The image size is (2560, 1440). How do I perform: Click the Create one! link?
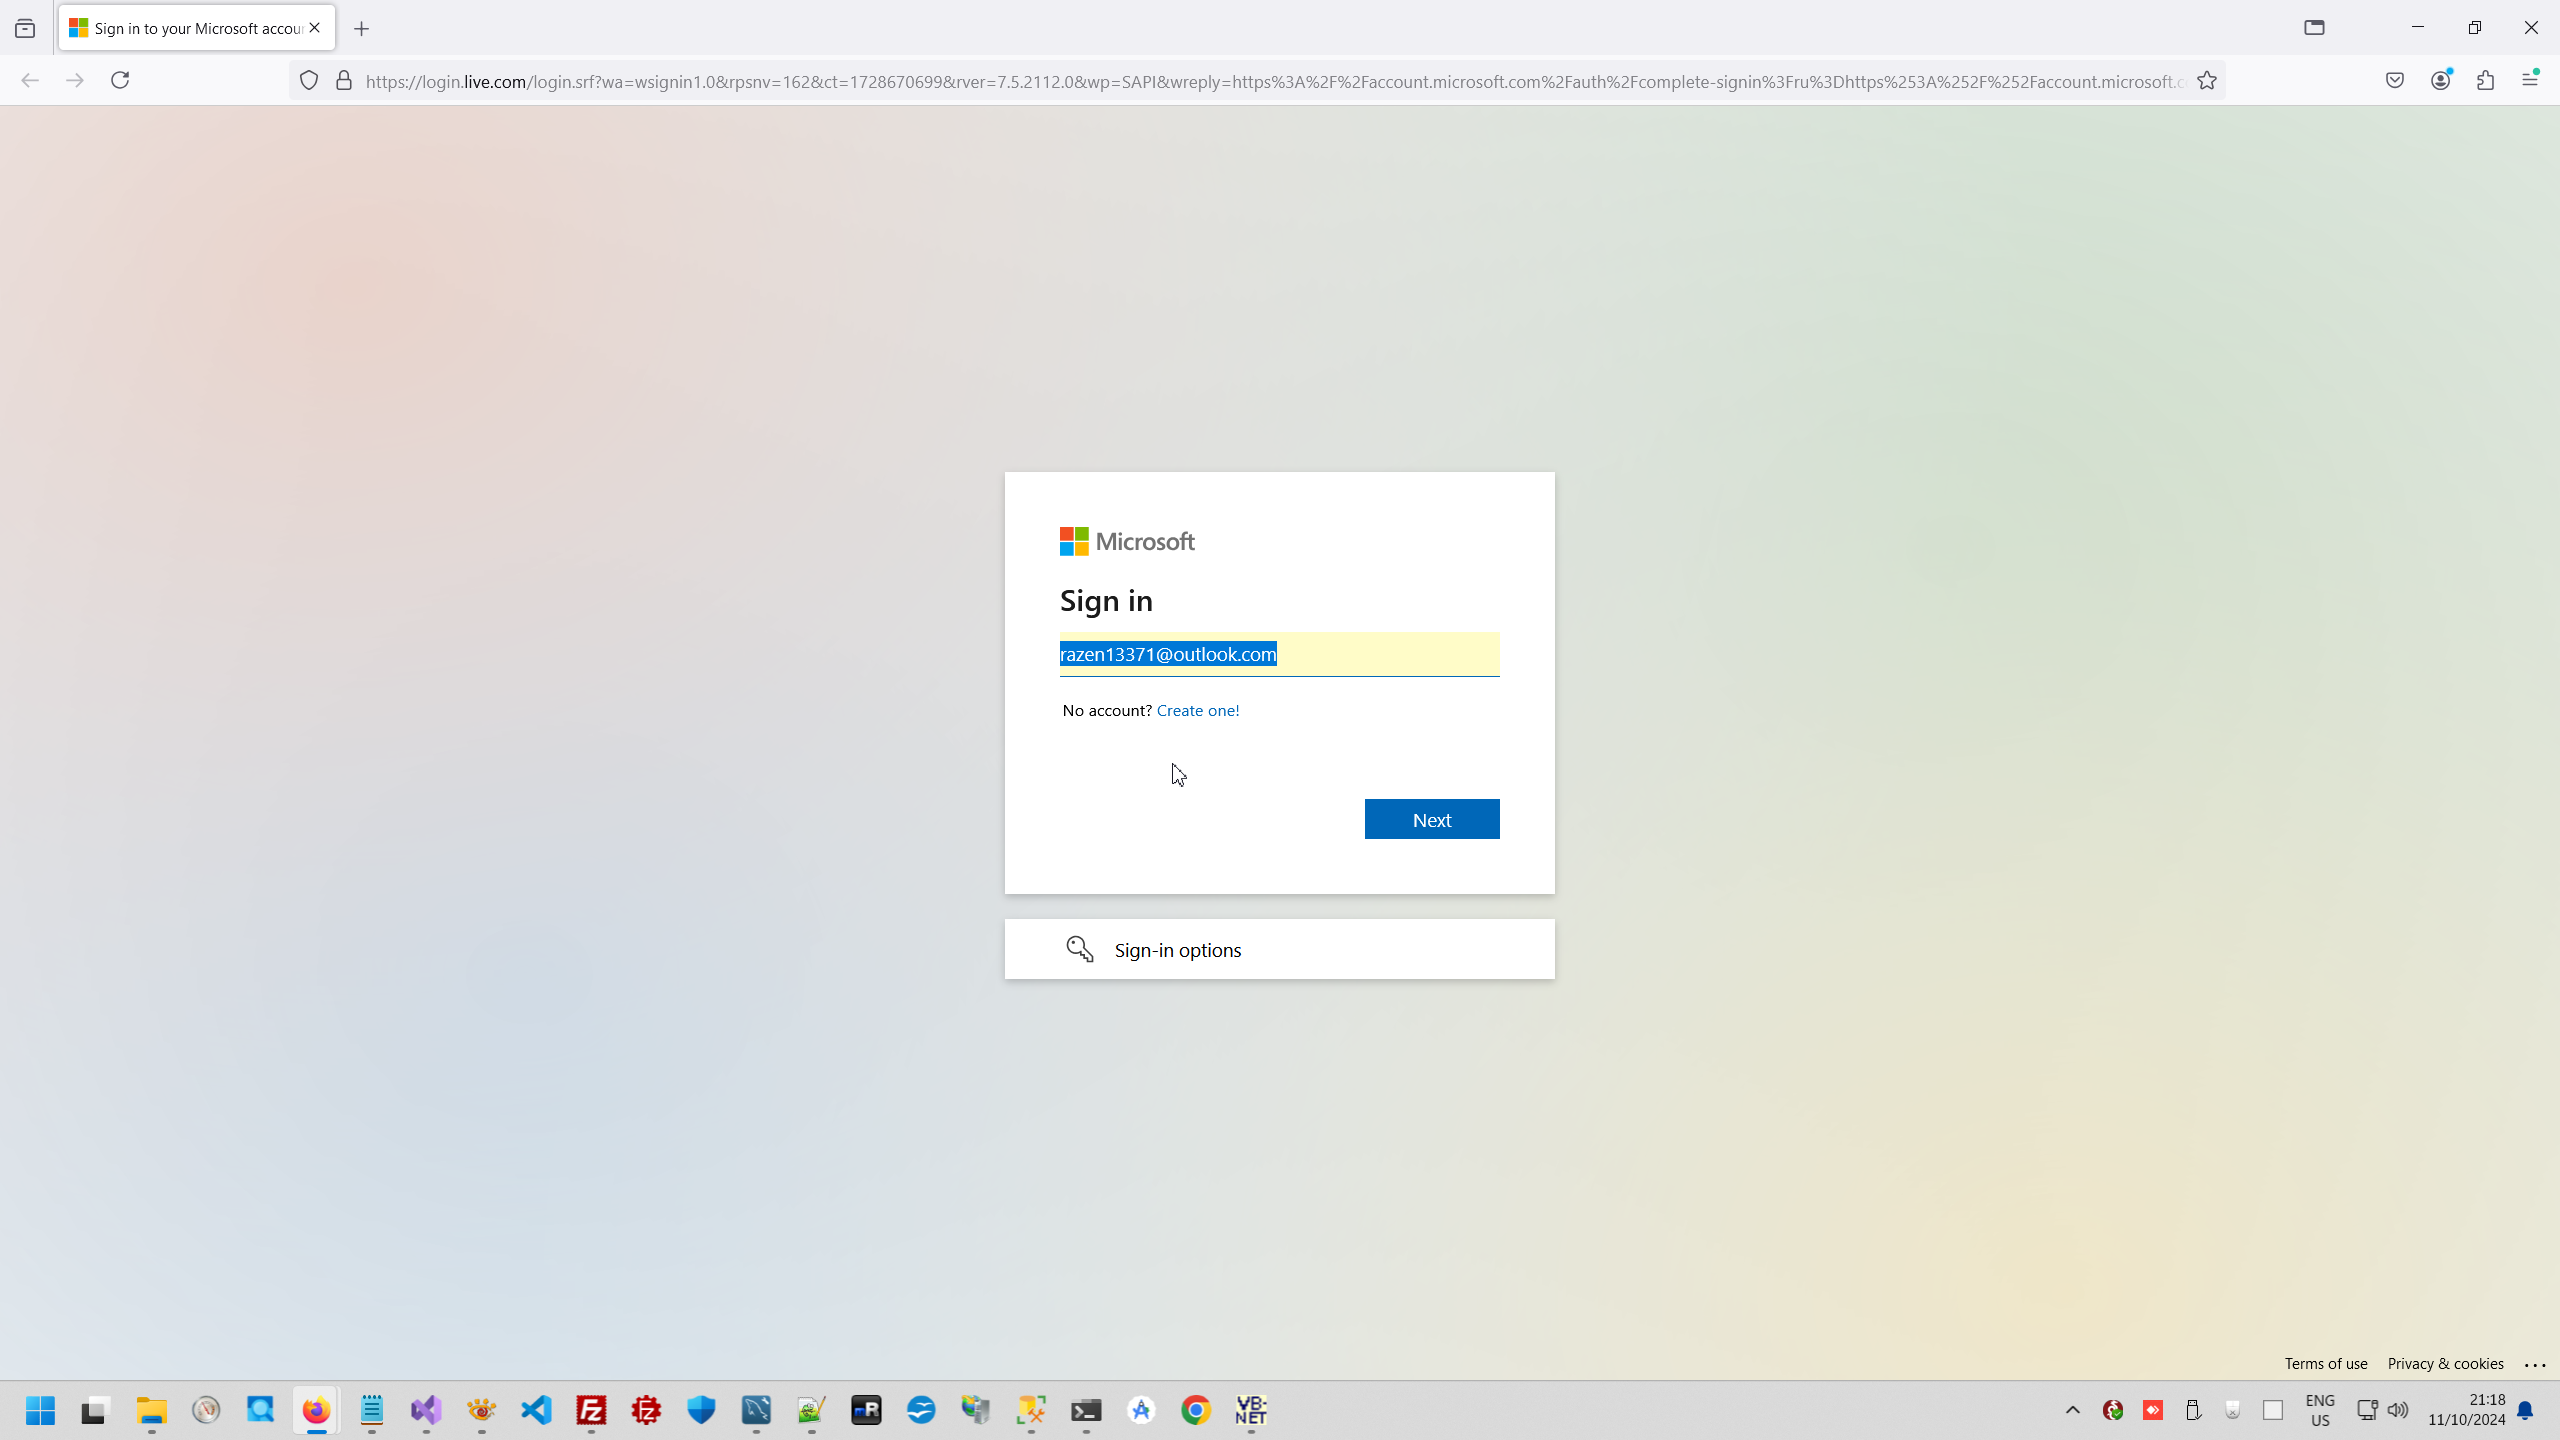point(1197,710)
